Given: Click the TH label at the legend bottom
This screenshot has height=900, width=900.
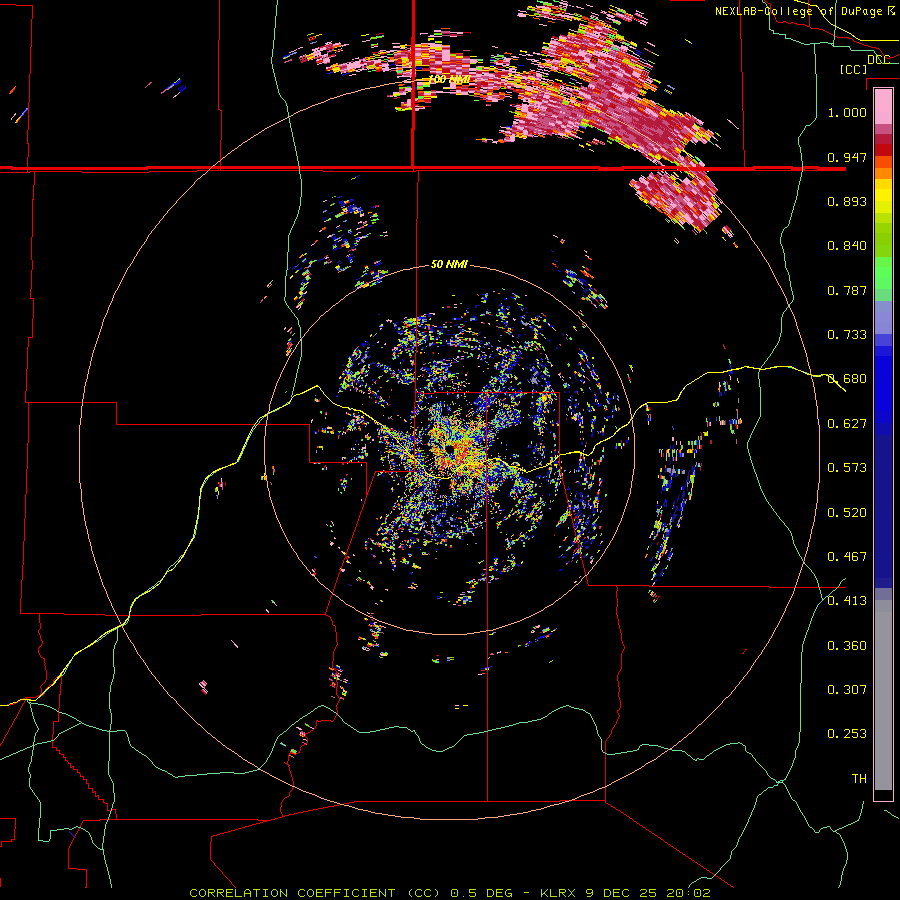Looking at the screenshot, I should (x=859, y=779).
